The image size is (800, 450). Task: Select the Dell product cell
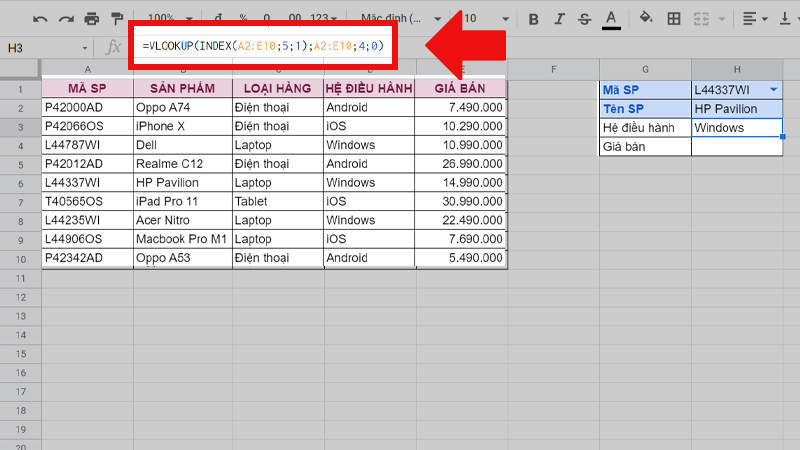183,145
